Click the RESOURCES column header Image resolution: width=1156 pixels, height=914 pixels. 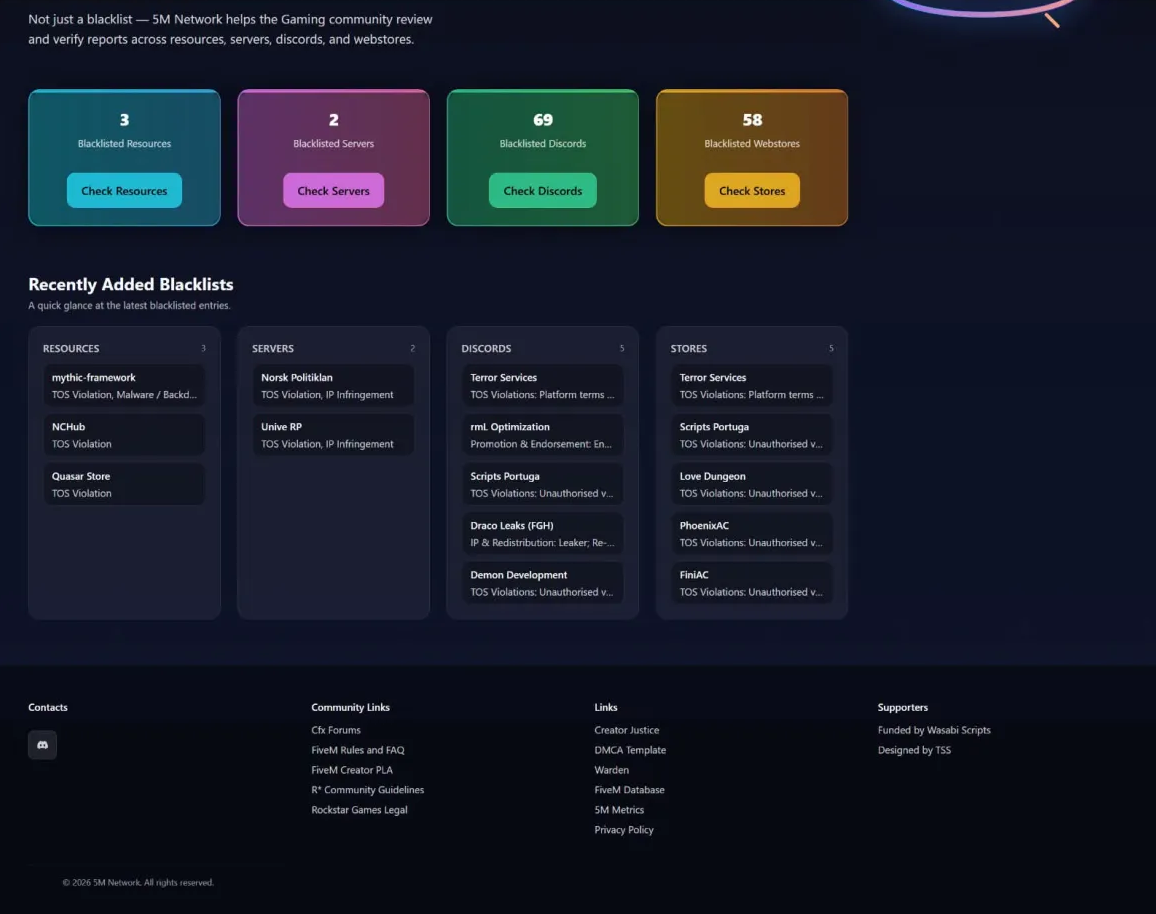[71, 348]
